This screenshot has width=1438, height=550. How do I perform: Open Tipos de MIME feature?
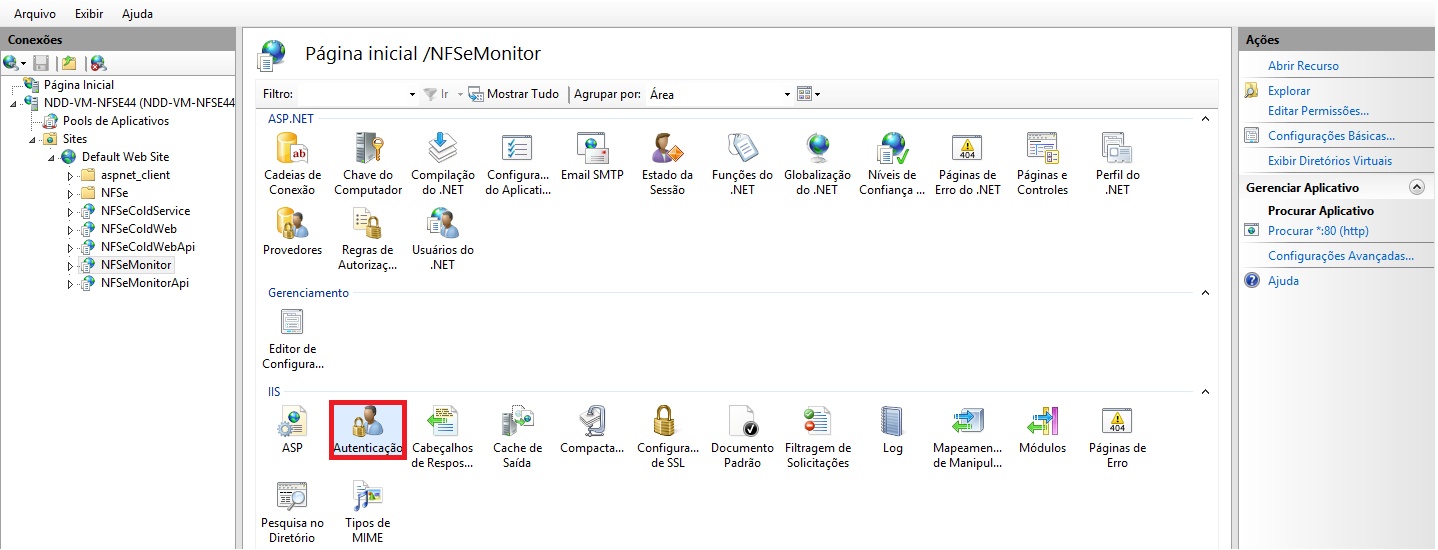[x=368, y=512]
